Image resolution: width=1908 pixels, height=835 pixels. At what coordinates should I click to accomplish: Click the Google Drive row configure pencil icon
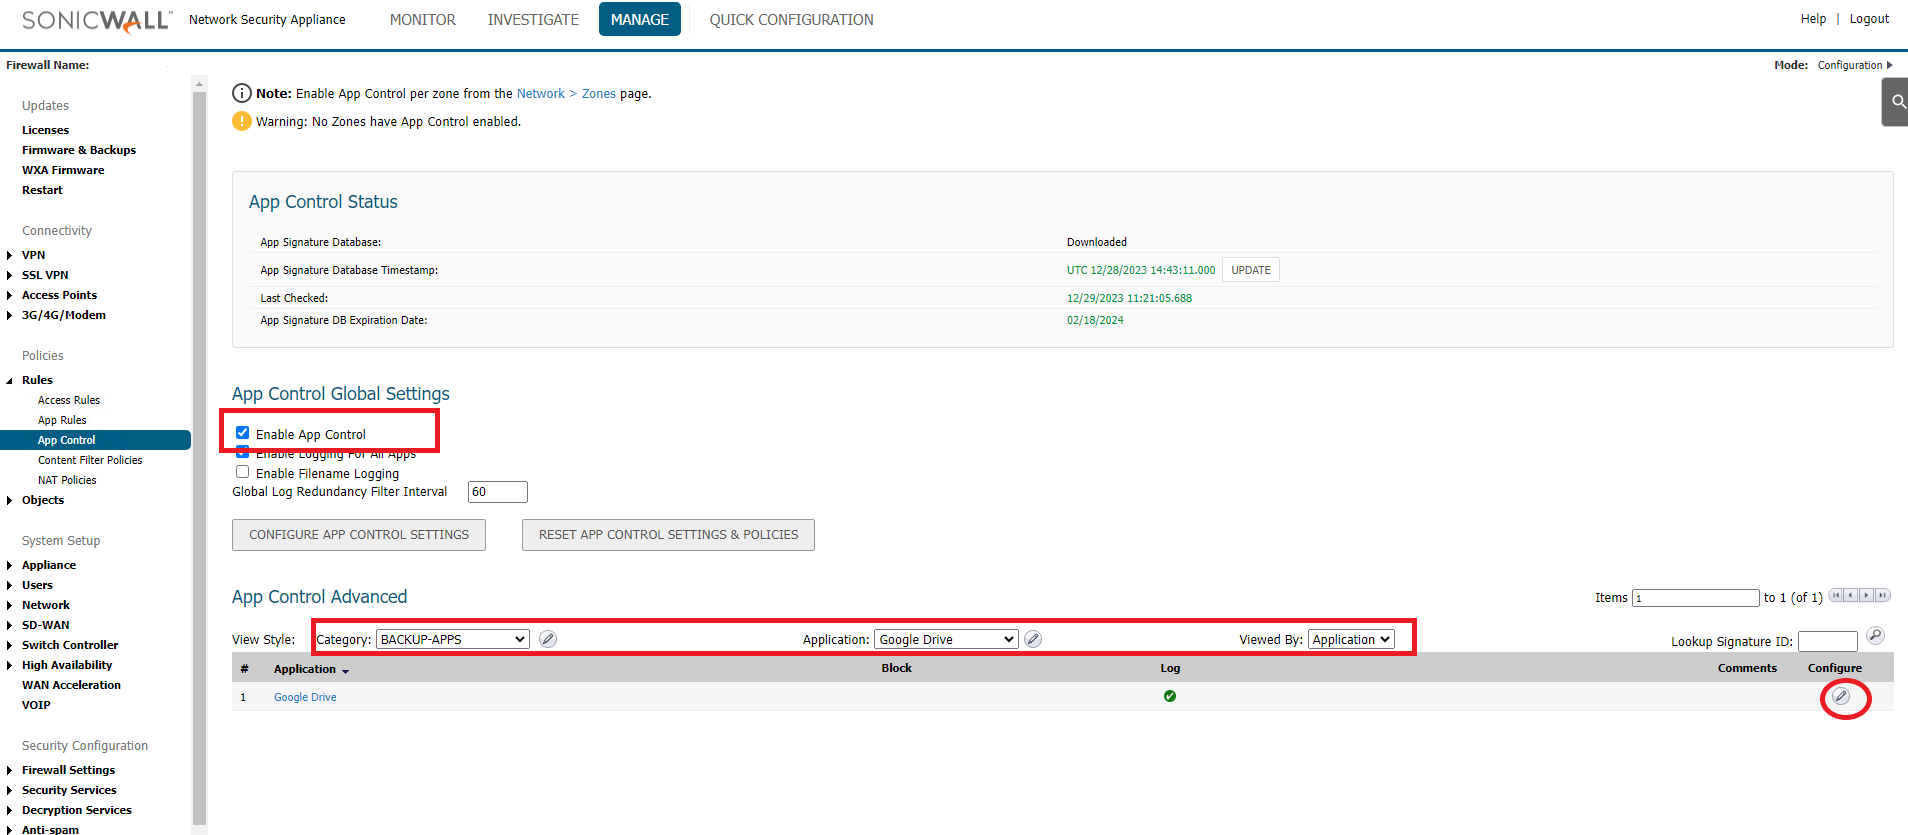pyautogui.click(x=1841, y=696)
